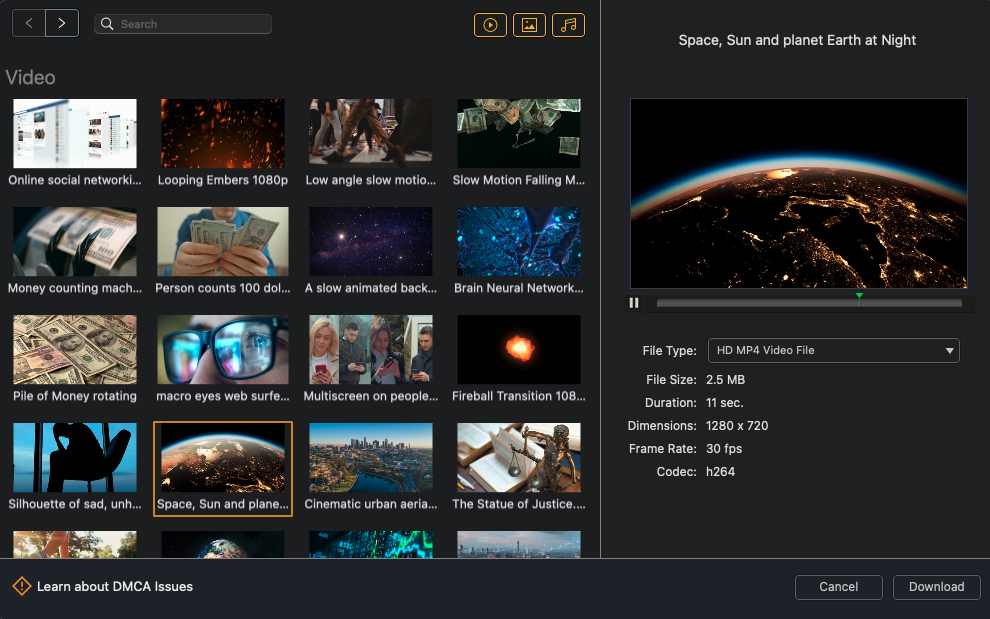
Task: Click the Search field
Action: pos(183,24)
